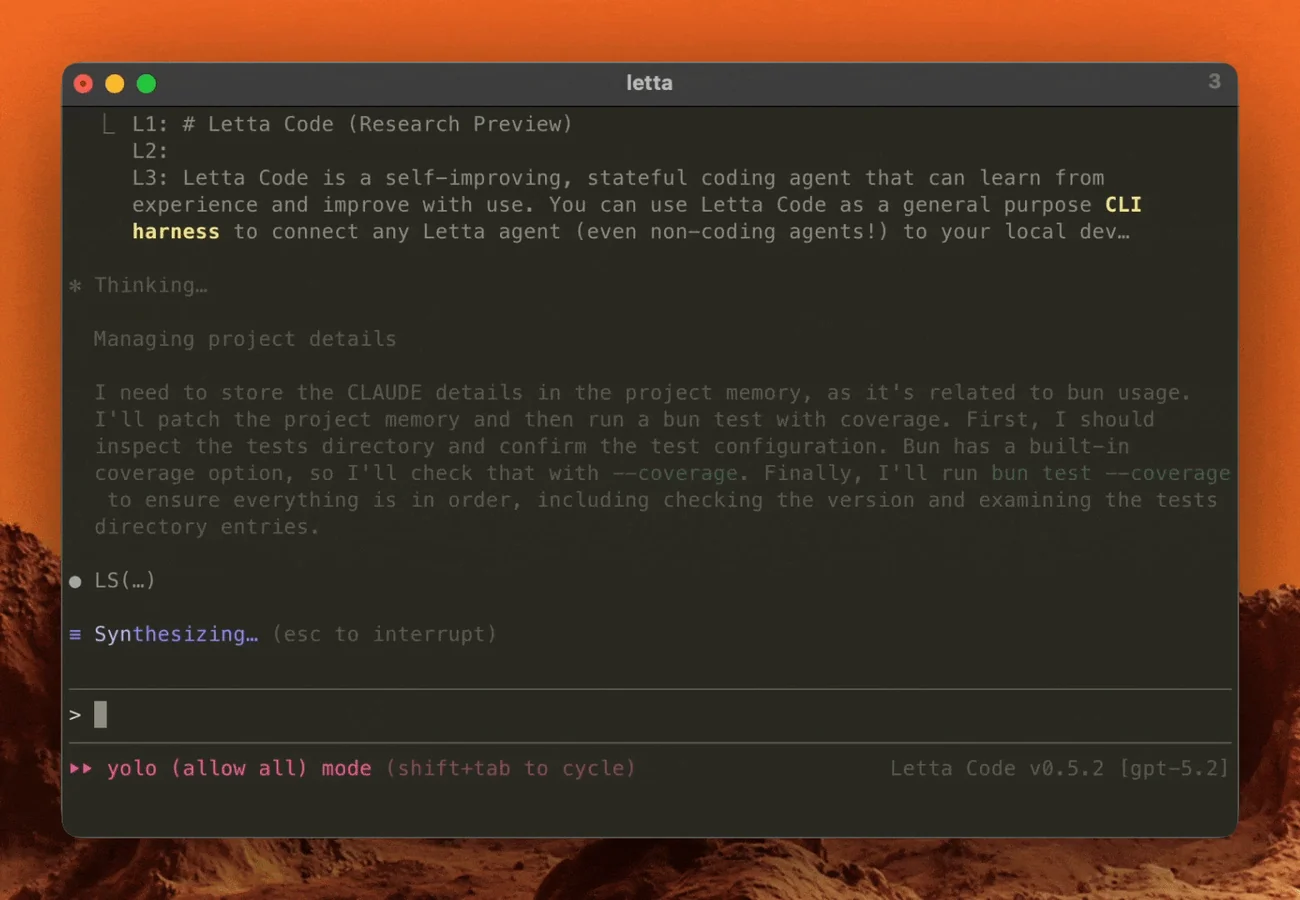The height and width of the screenshot is (900, 1300).
Task: Click the green fullscreen window button
Action: tap(146, 84)
